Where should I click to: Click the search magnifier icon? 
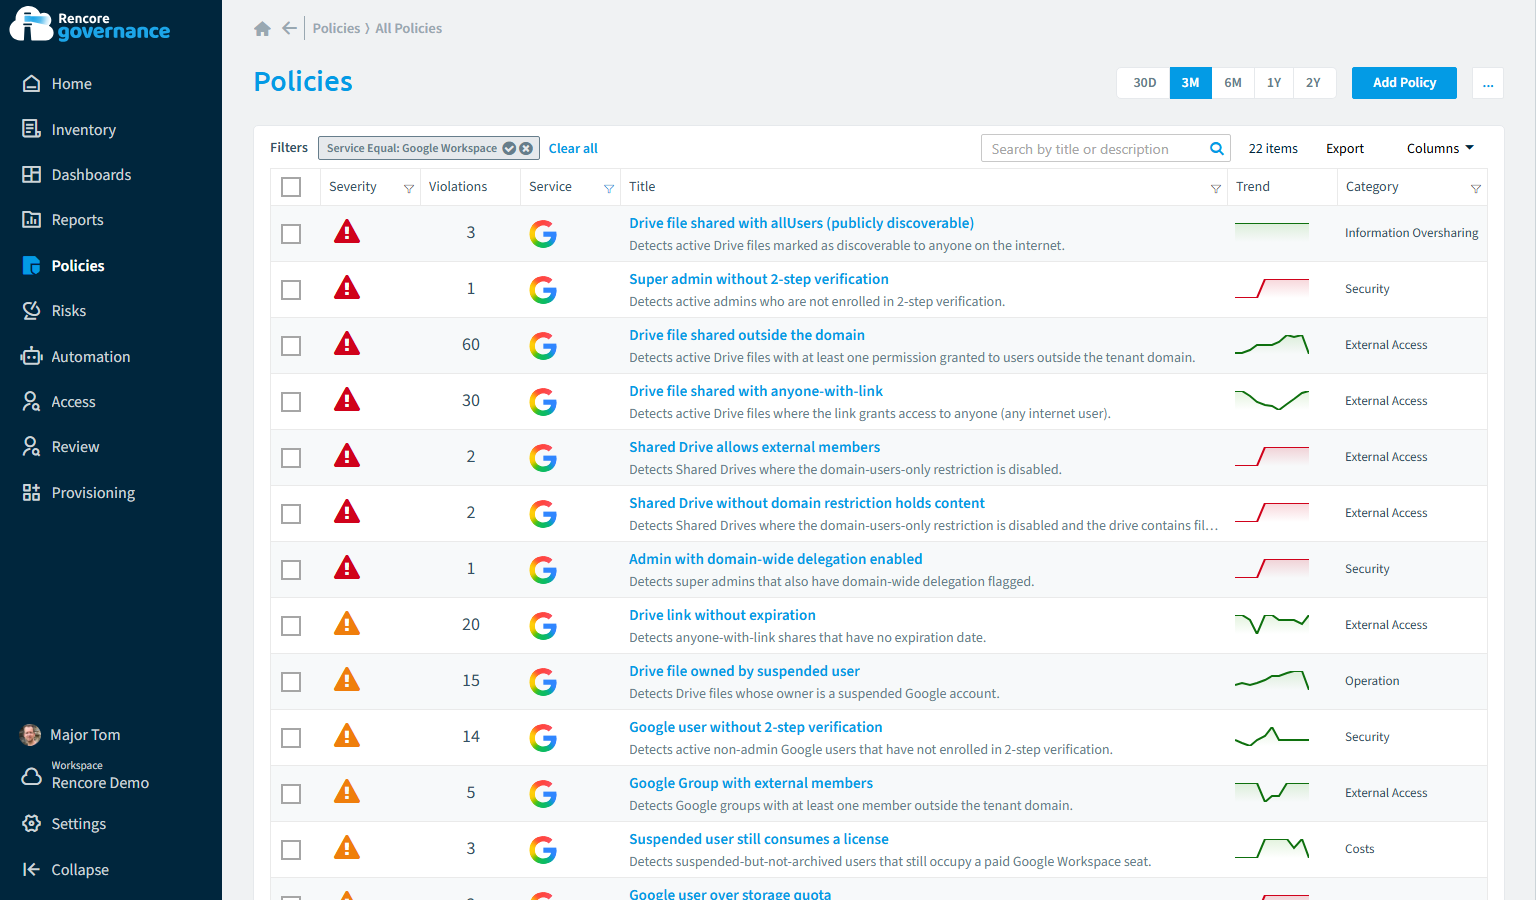(1217, 149)
